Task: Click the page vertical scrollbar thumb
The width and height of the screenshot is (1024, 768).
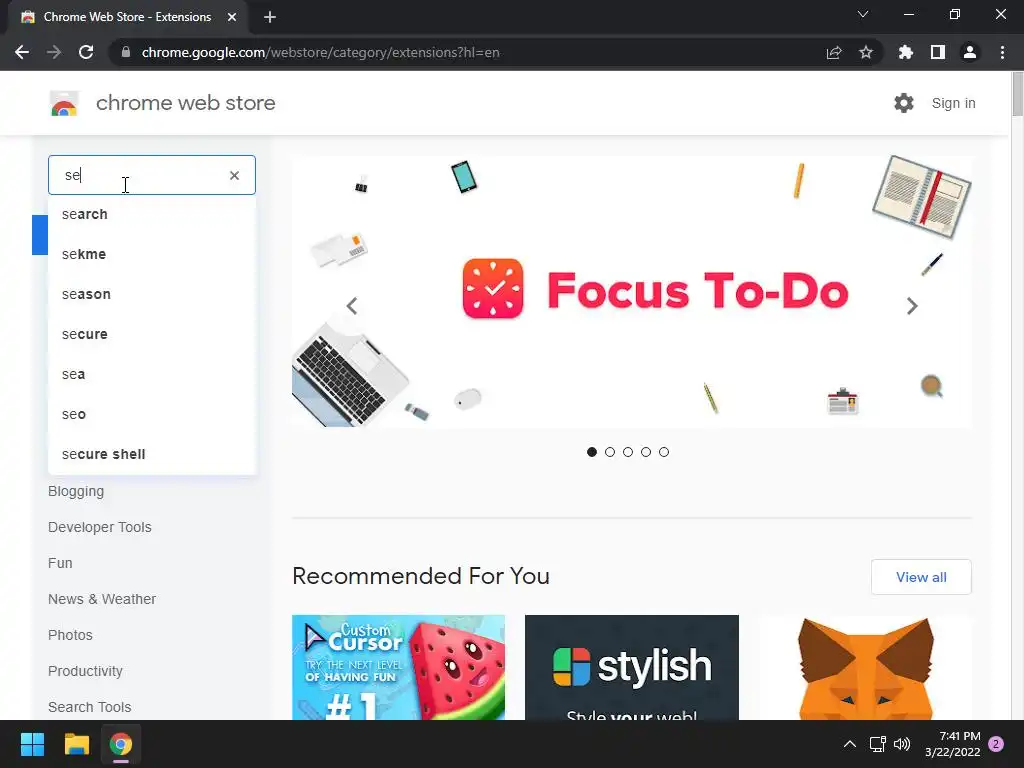Action: pos(1017,95)
